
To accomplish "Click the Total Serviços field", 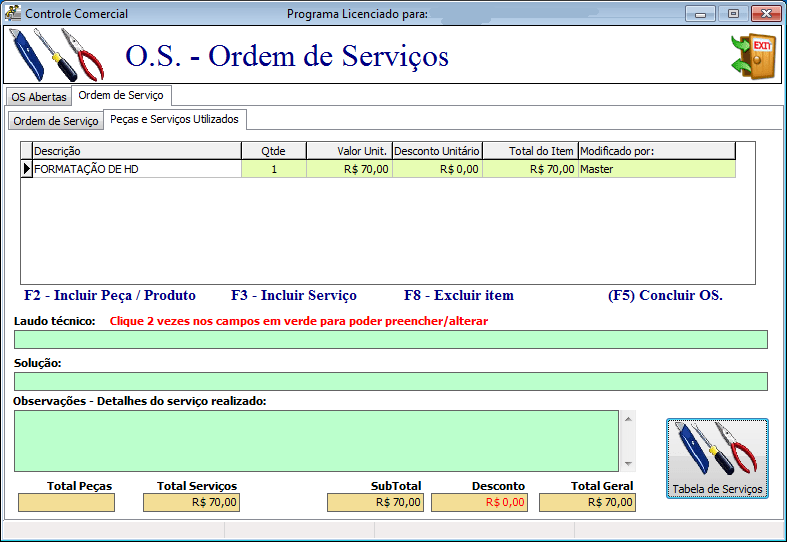I will pos(191,502).
